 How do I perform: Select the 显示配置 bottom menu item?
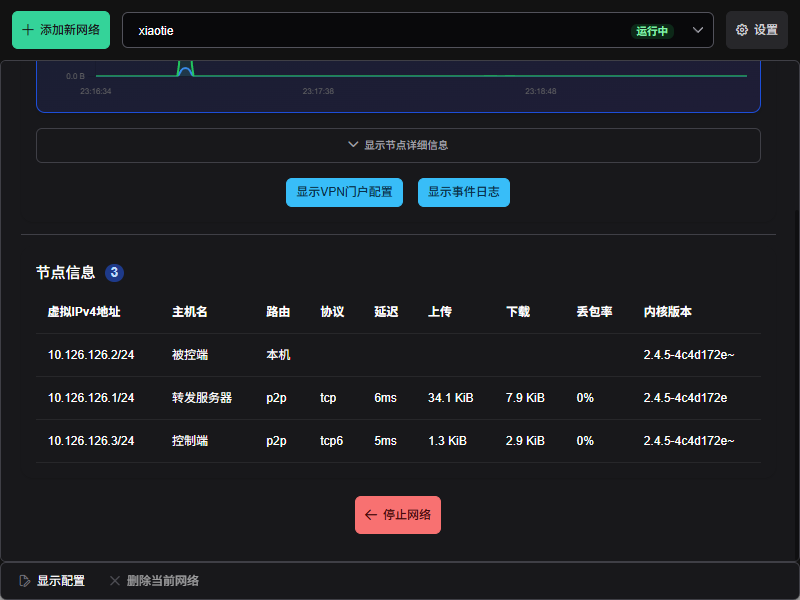tap(60, 581)
